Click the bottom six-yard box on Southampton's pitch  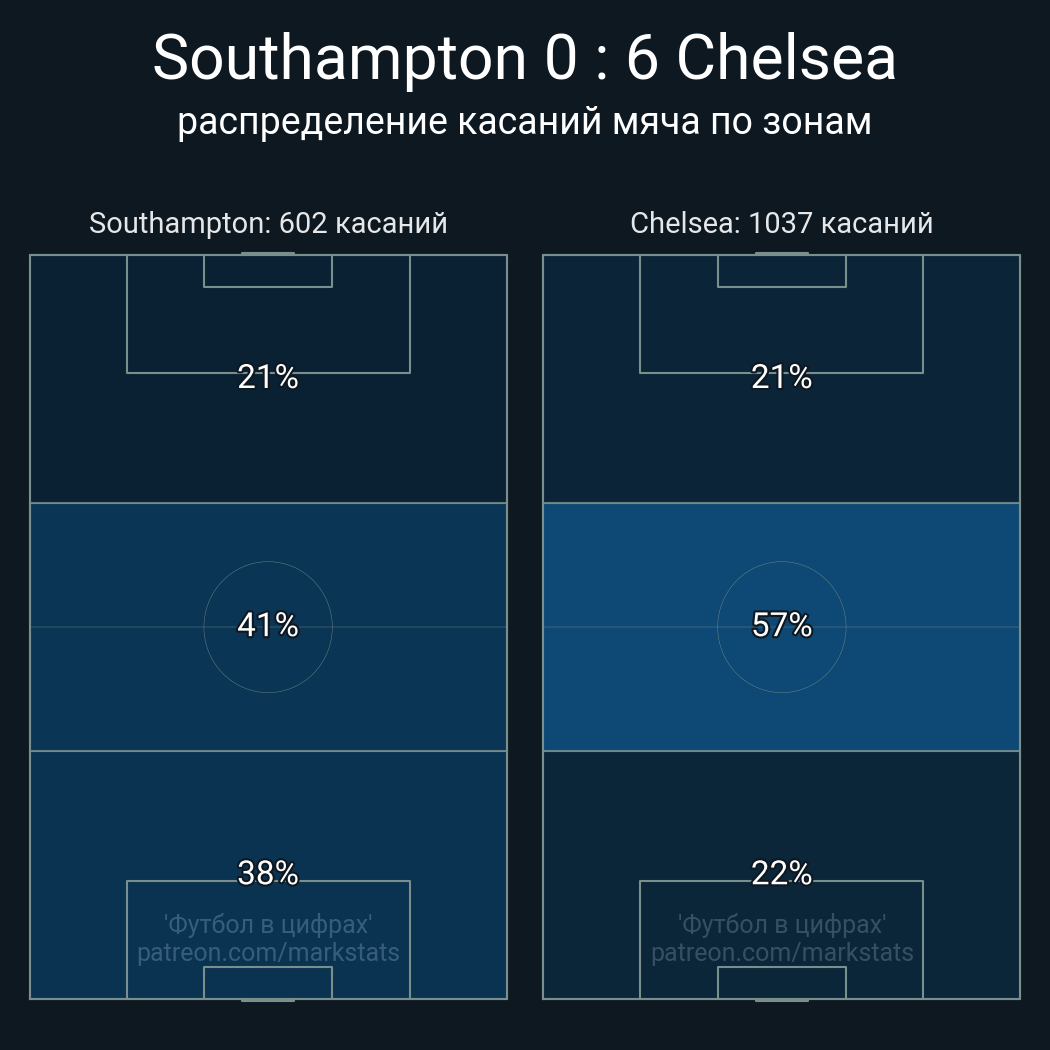click(268, 983)
